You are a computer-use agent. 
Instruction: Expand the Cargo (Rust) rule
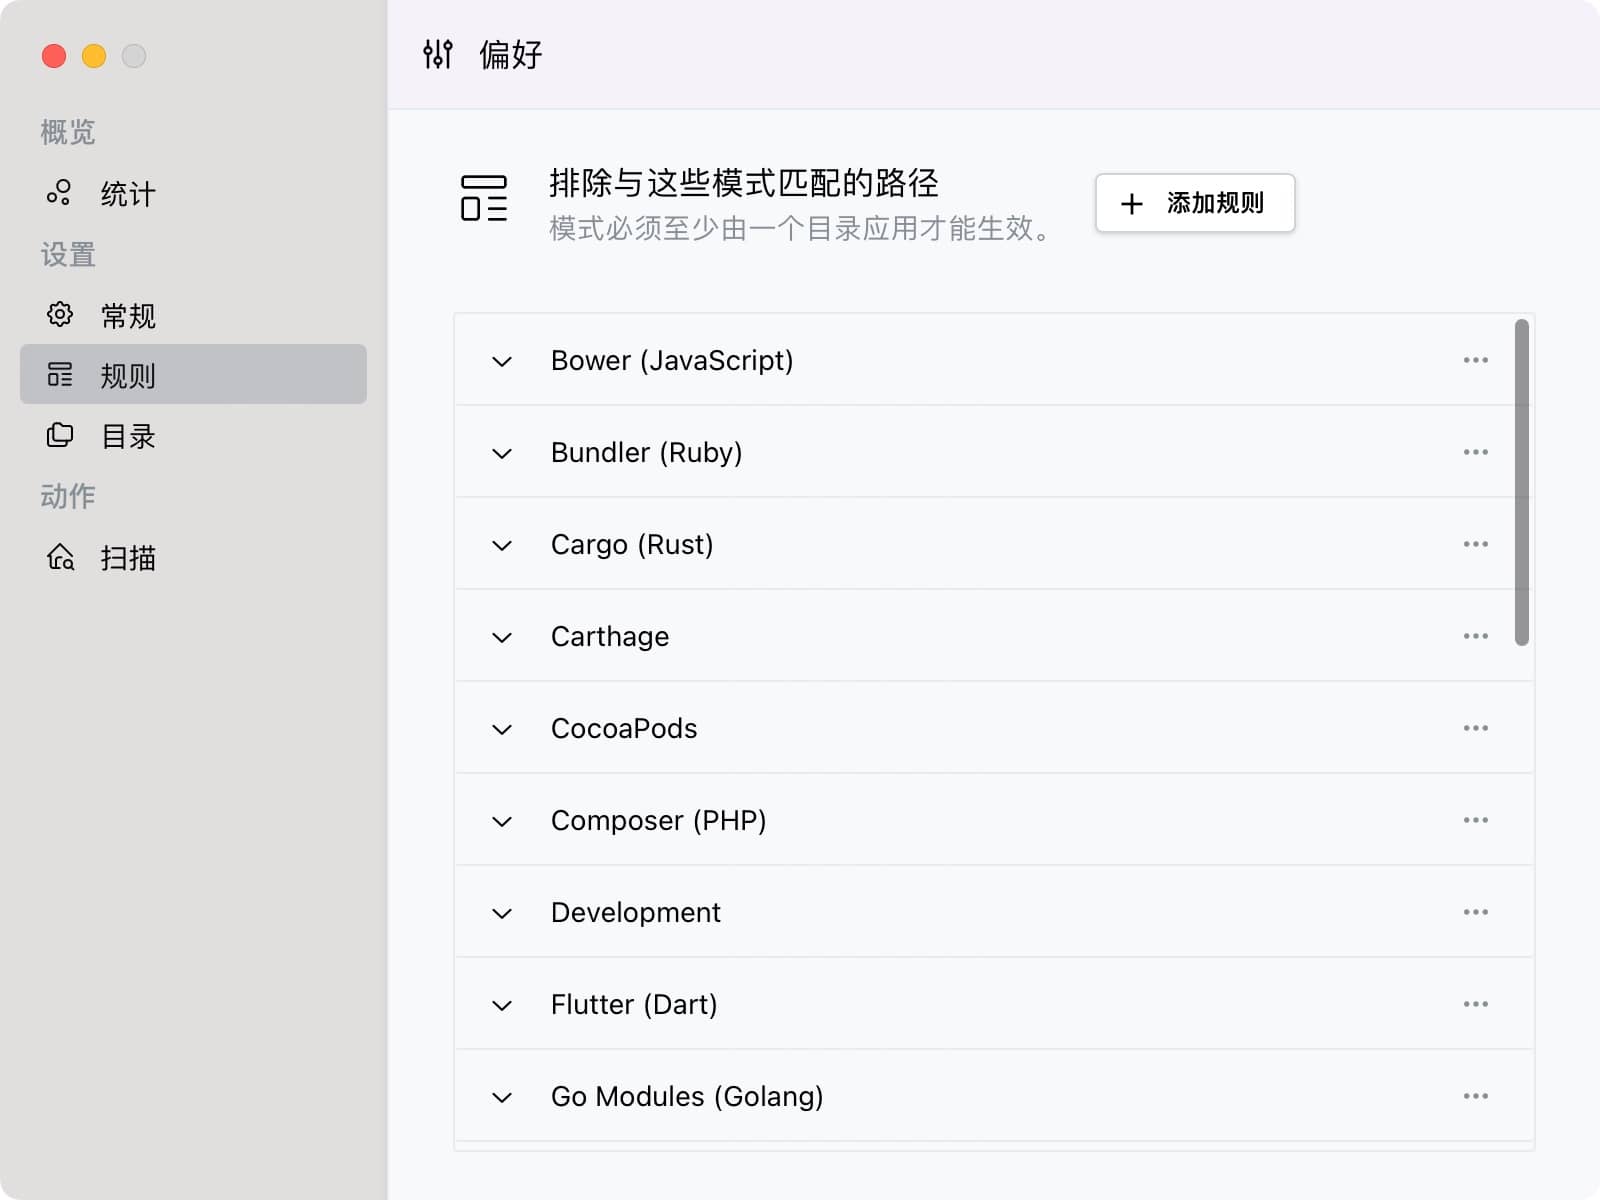pyautogui.click(x=502, y=545)
